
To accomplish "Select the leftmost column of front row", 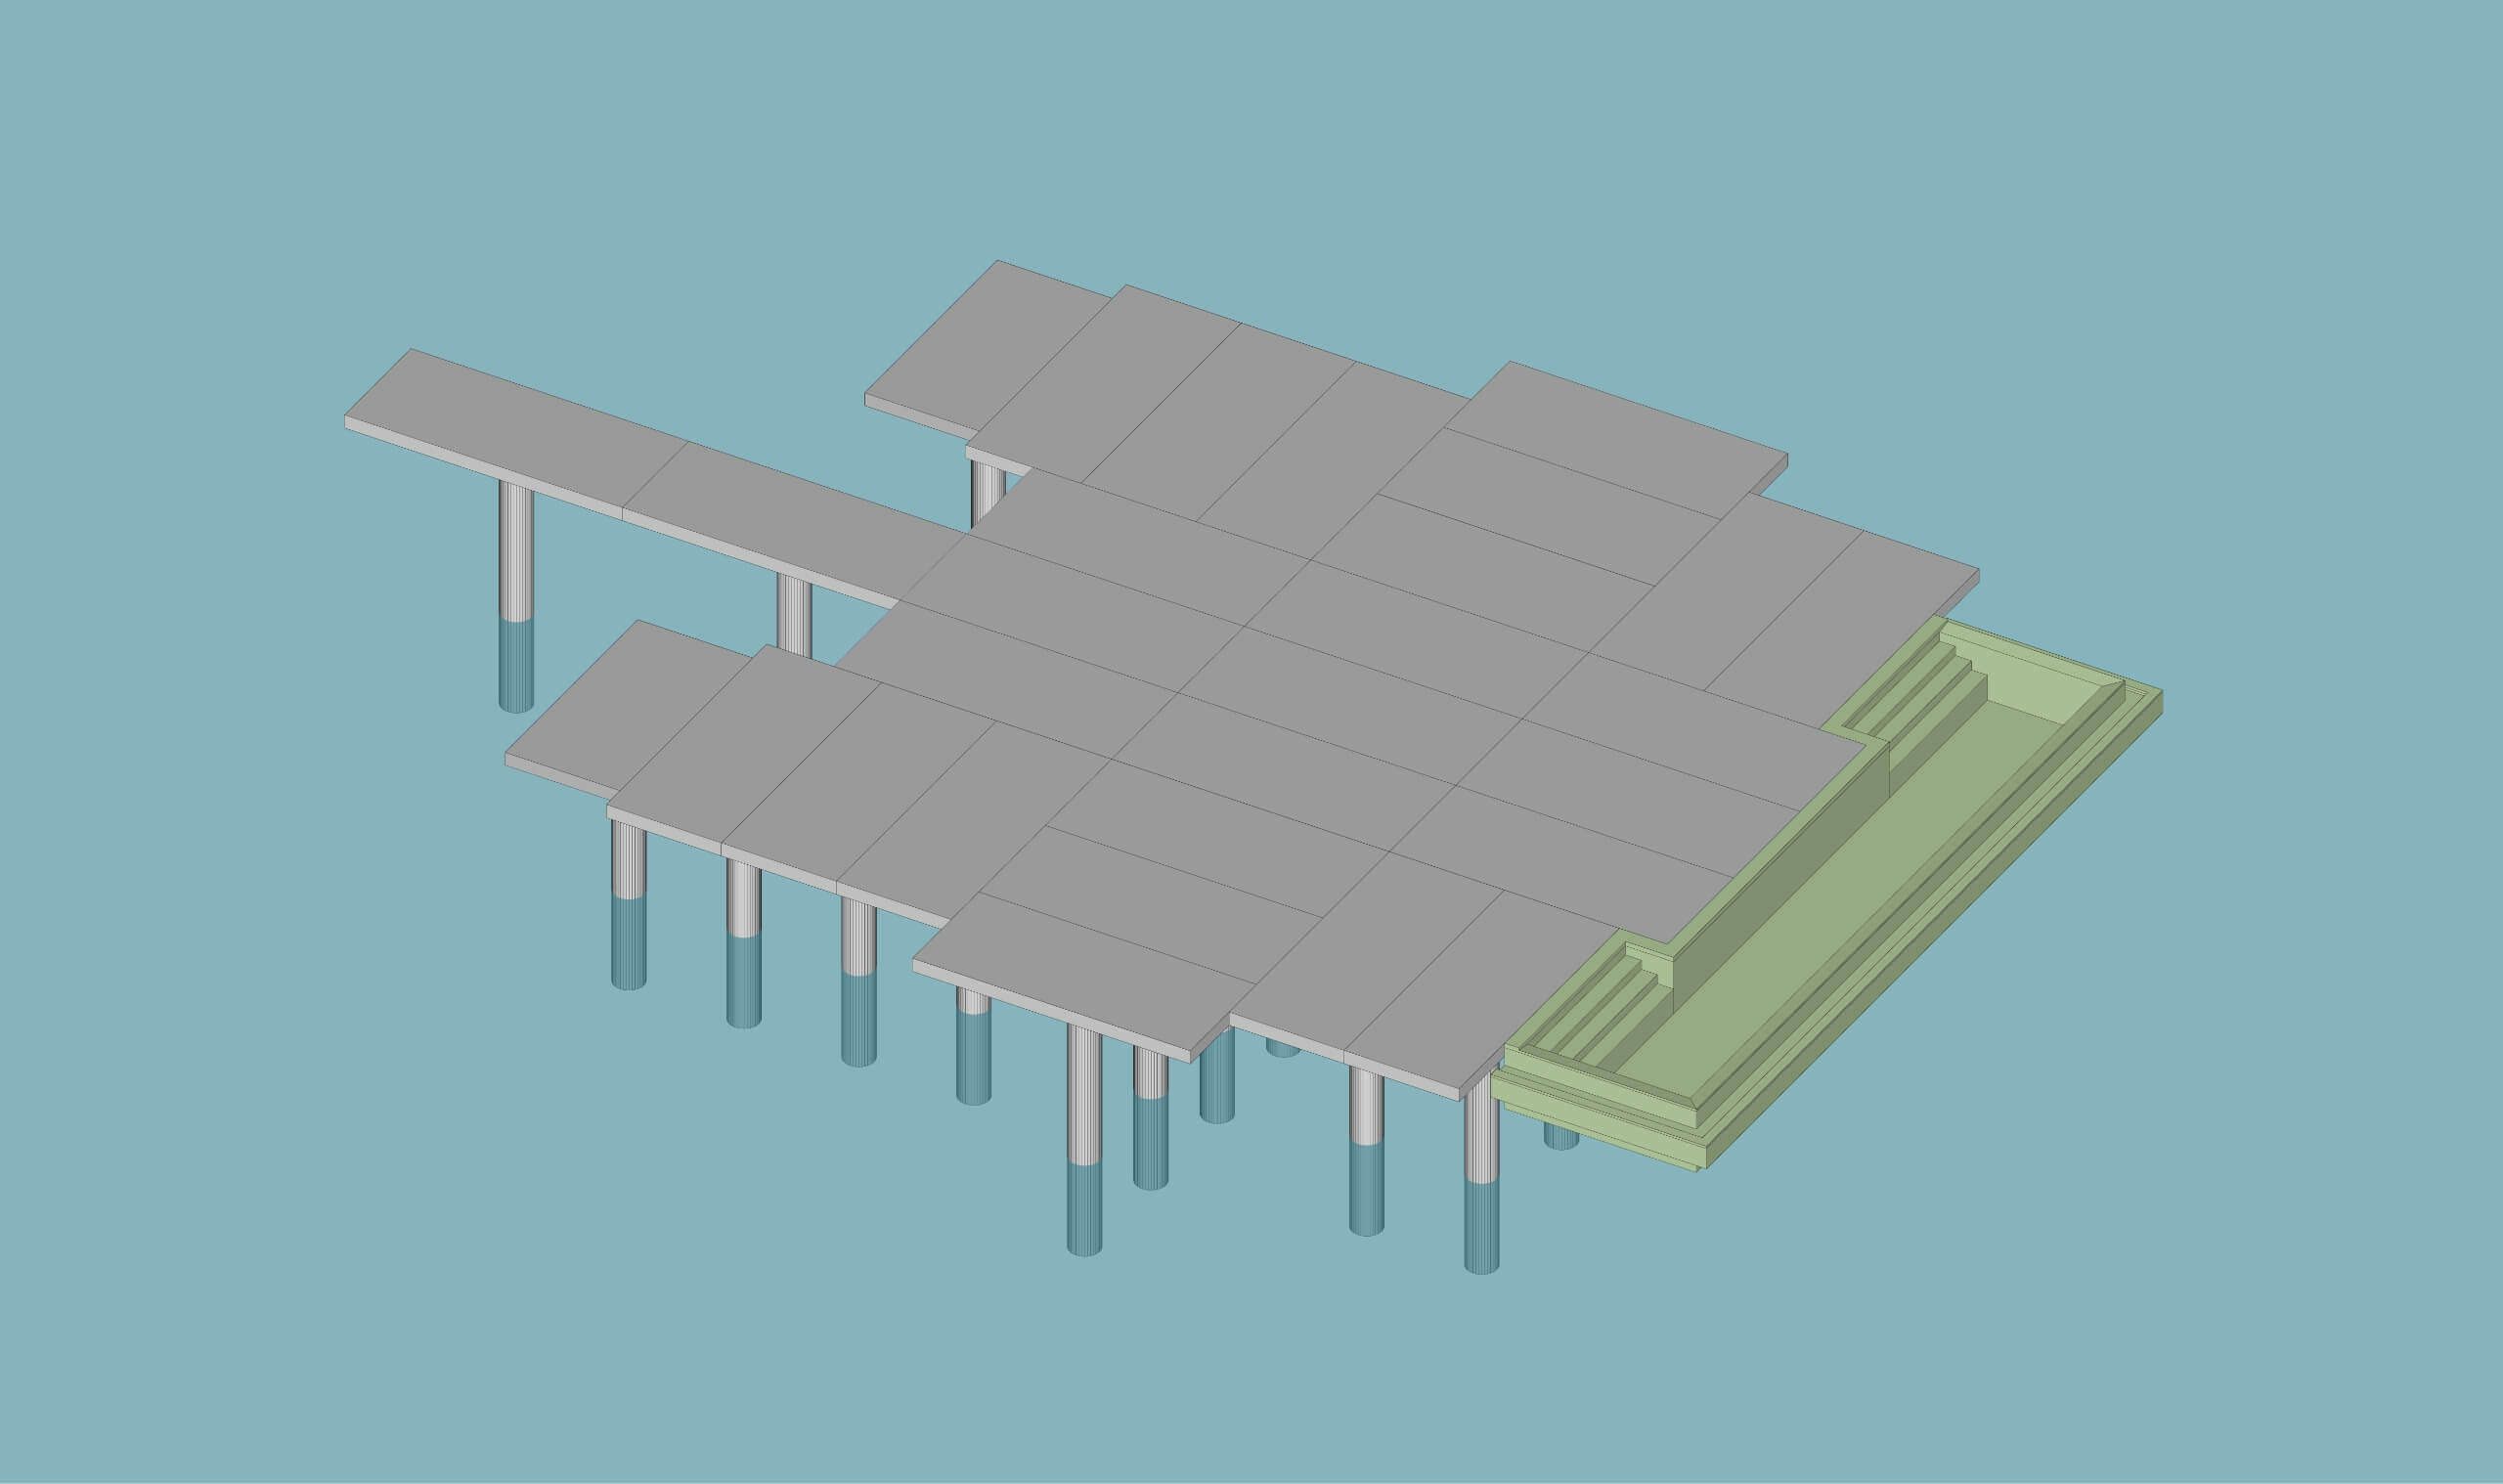I will point(628,862).
